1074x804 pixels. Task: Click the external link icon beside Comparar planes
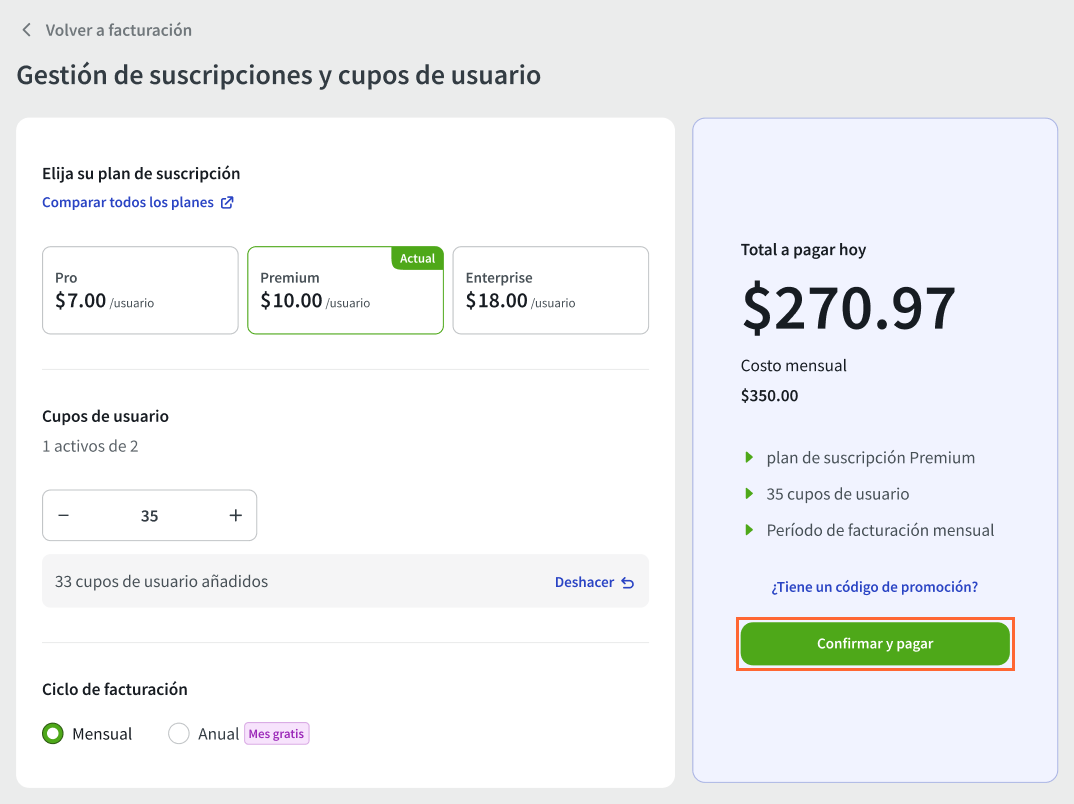(227, 202)
